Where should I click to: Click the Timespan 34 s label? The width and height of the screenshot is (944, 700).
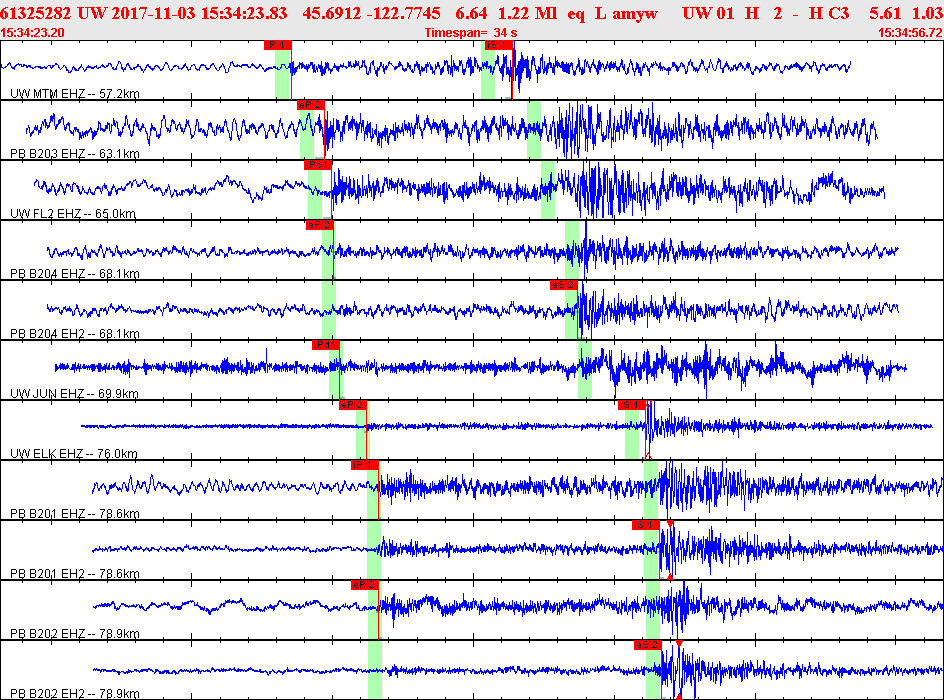[471, 33]
